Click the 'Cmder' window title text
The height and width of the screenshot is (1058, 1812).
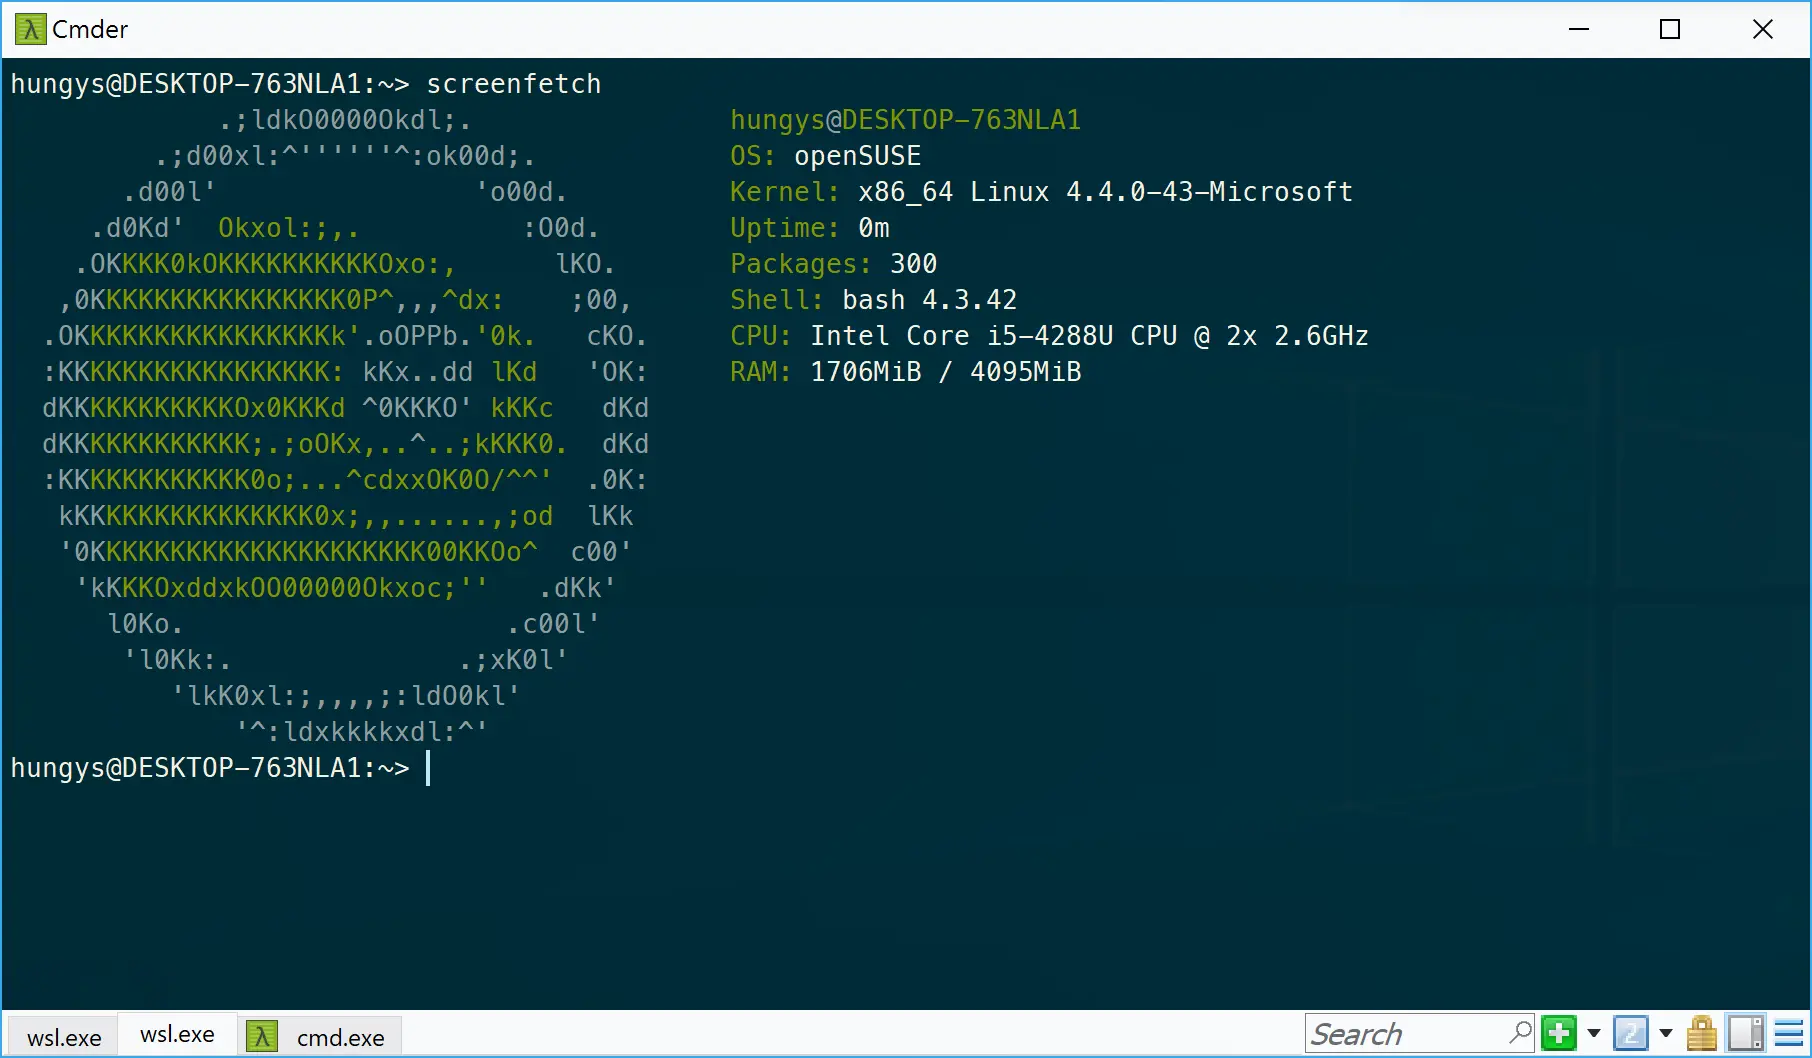90,29
